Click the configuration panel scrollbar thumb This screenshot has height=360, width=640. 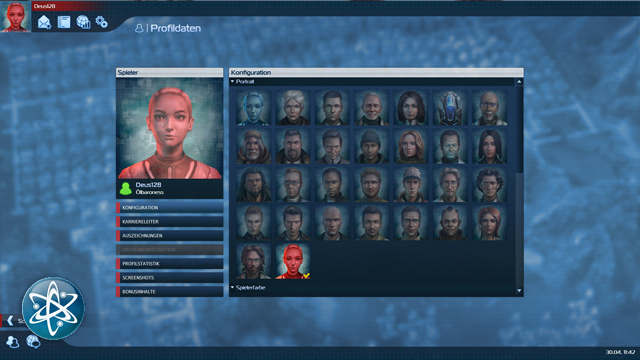tap(519, 129)
